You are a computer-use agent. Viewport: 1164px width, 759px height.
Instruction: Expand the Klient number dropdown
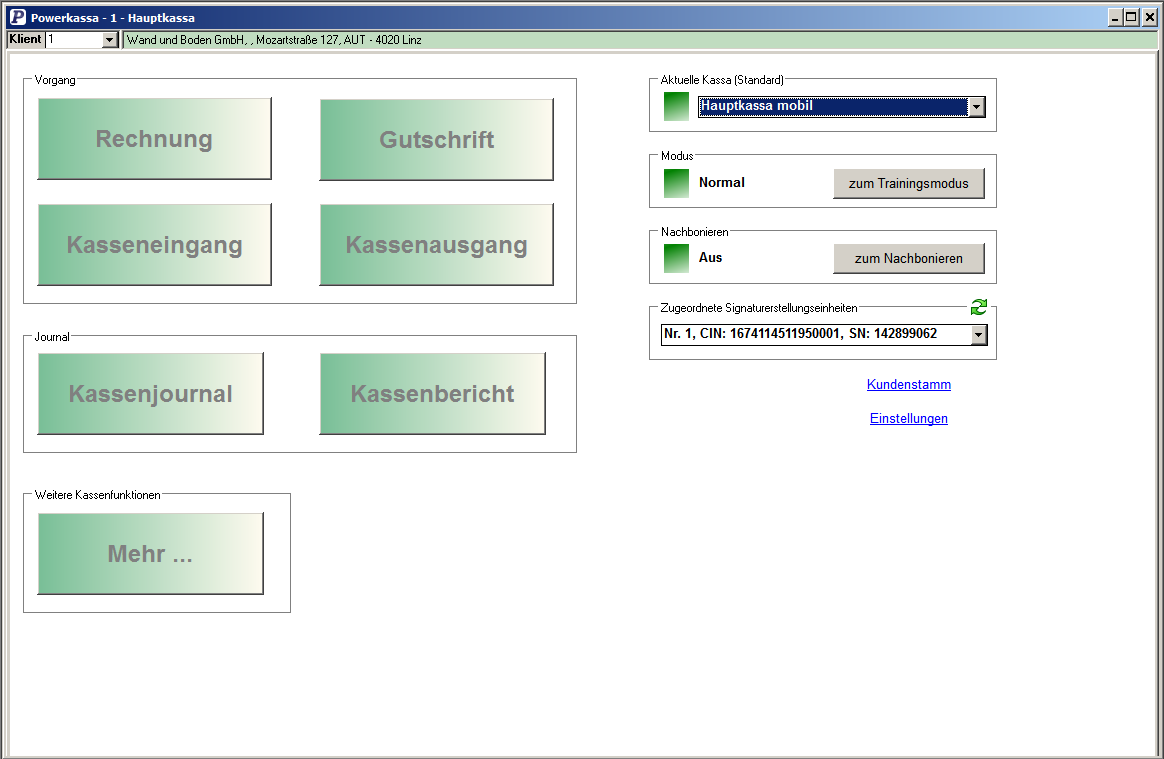point(110,40)
